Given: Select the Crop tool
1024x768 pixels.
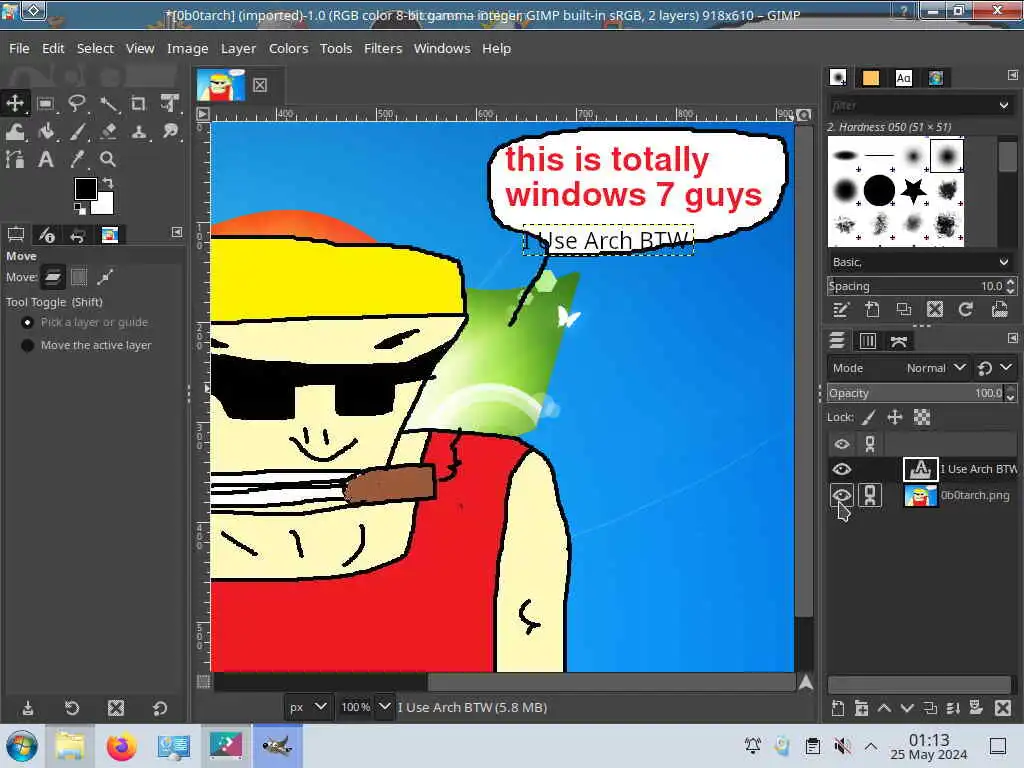Looking at the screenshot, I should (x=138, y=103).
